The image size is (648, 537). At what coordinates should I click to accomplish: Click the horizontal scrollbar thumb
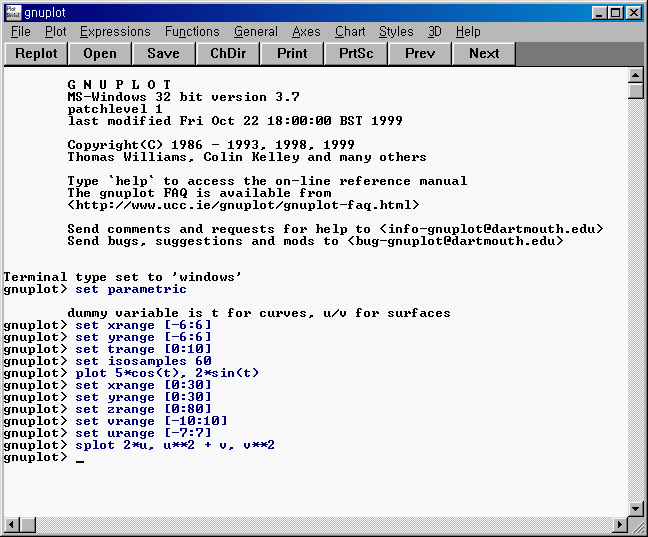pyautogui.click(x=28, y=525)
